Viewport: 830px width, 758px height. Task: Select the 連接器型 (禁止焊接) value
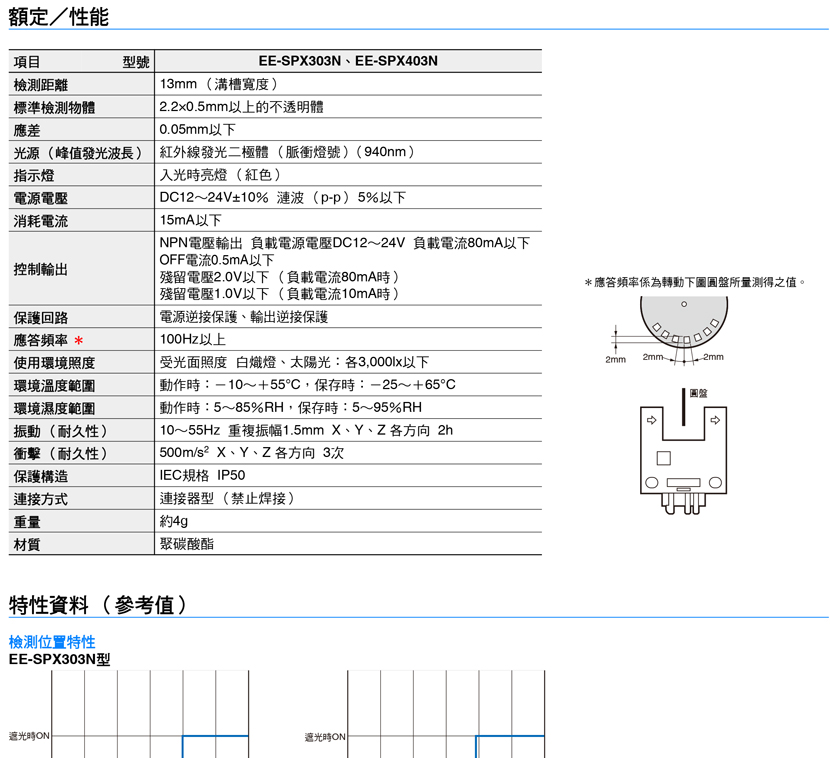click(x=227, y=499)
